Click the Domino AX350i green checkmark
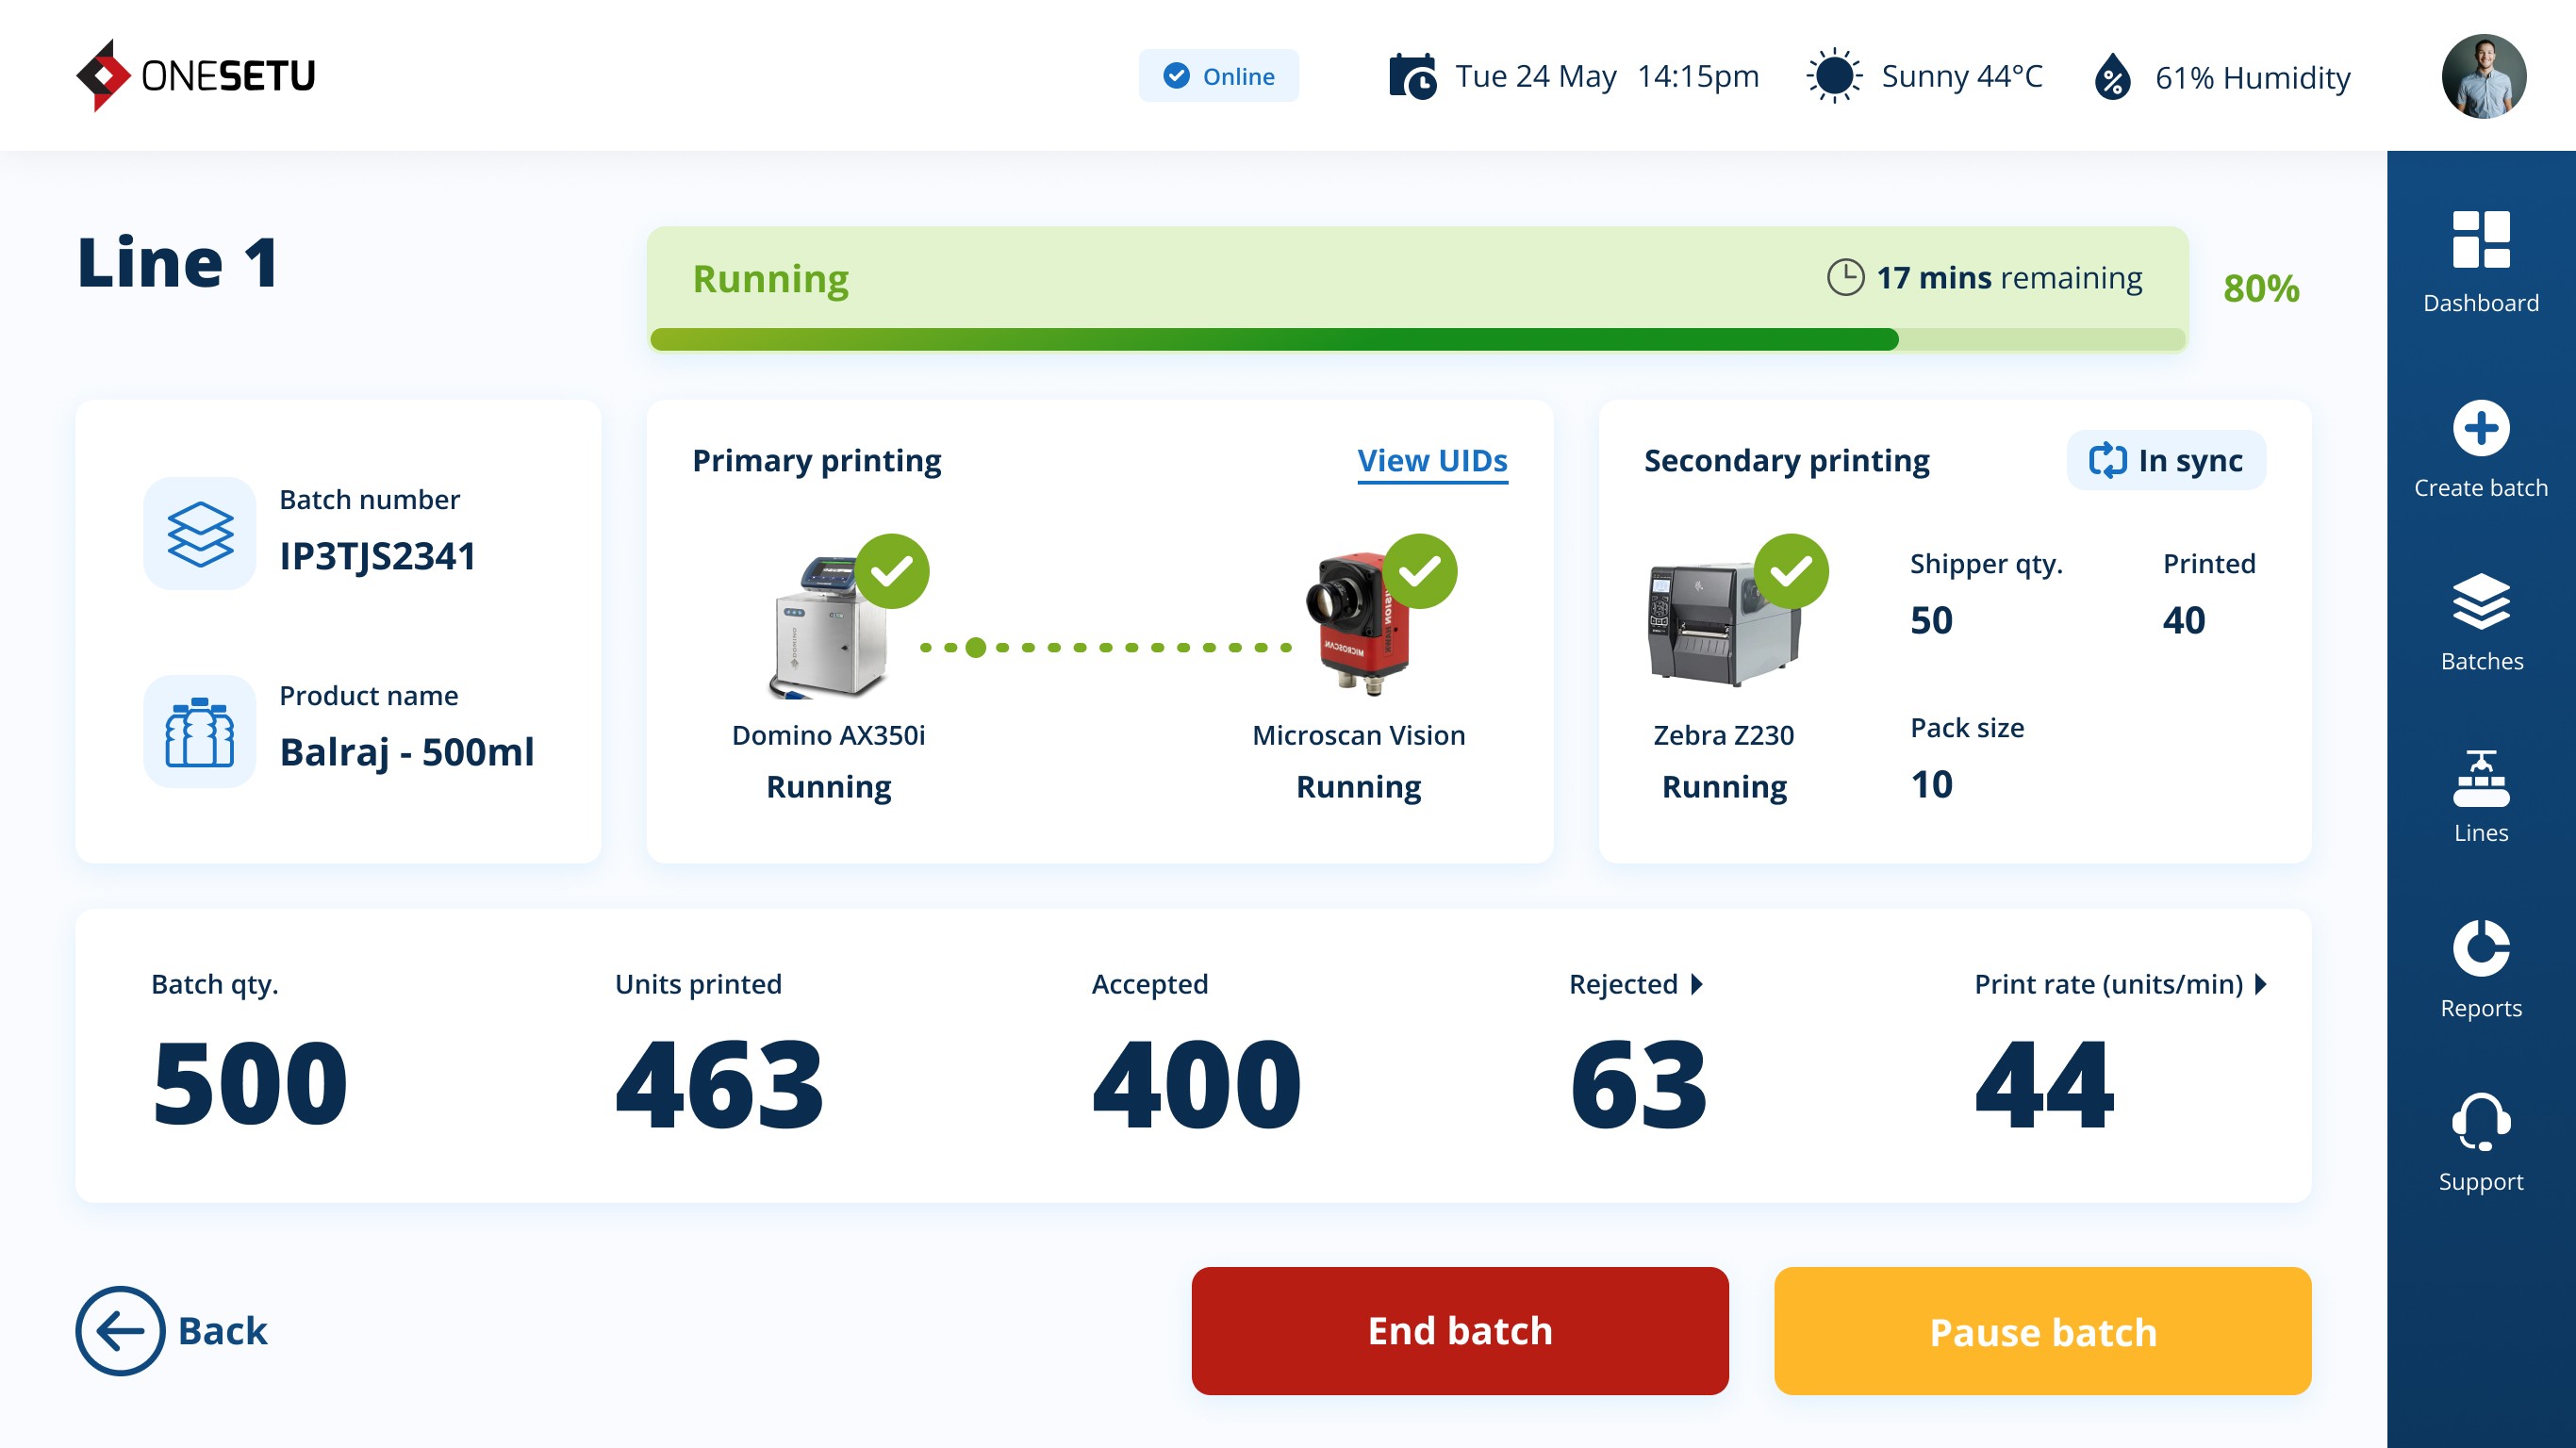The width and height of the screenshot is (2576, 1448). tap(892, 571)
